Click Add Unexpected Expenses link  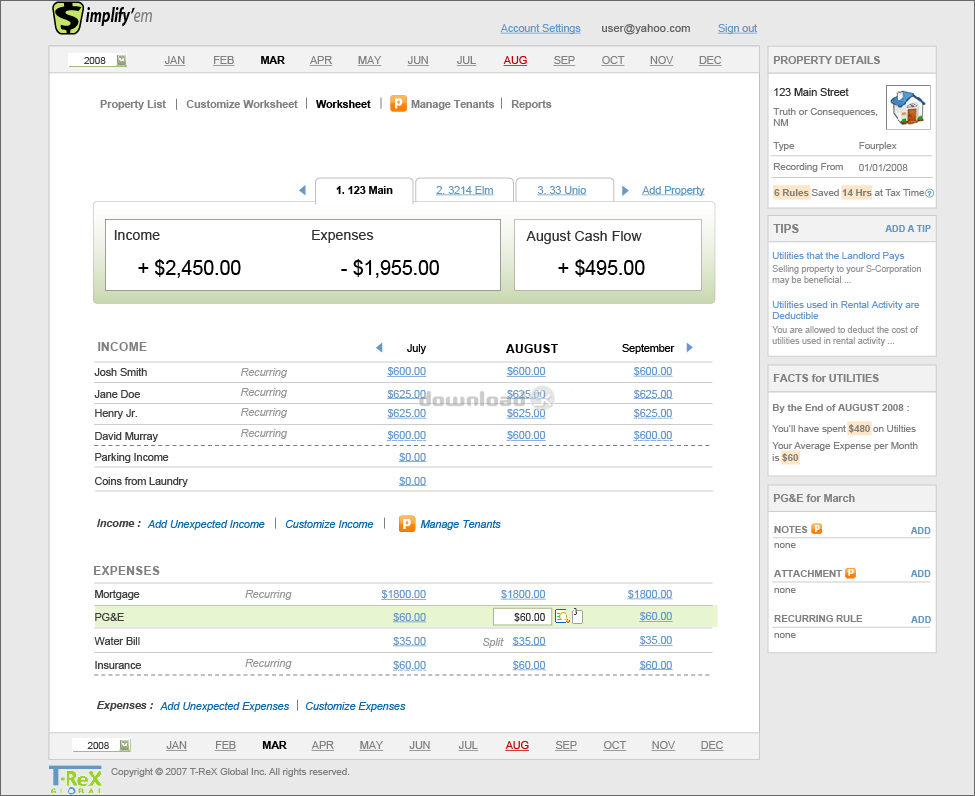coord(225,706)
